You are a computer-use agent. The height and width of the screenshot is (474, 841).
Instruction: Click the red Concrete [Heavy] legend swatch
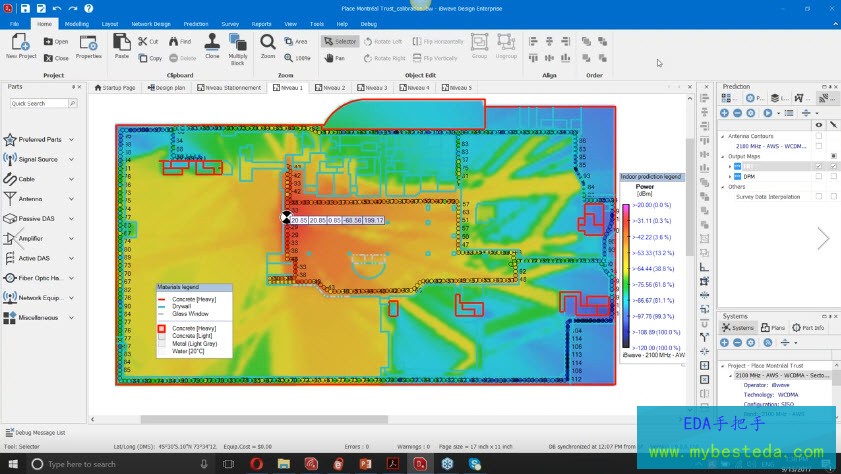[163, 328]
